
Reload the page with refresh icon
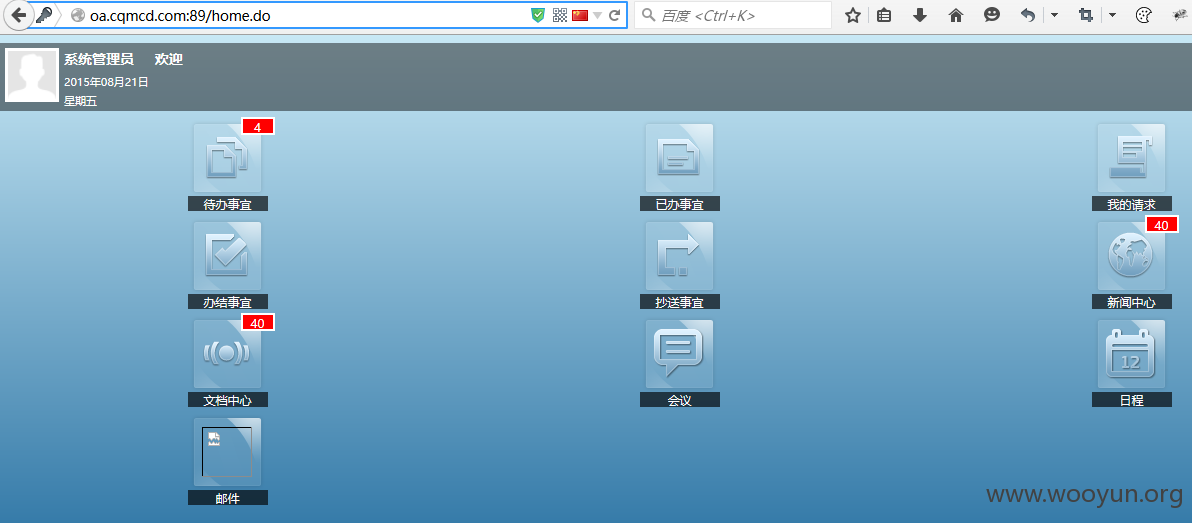coord(615,15)
